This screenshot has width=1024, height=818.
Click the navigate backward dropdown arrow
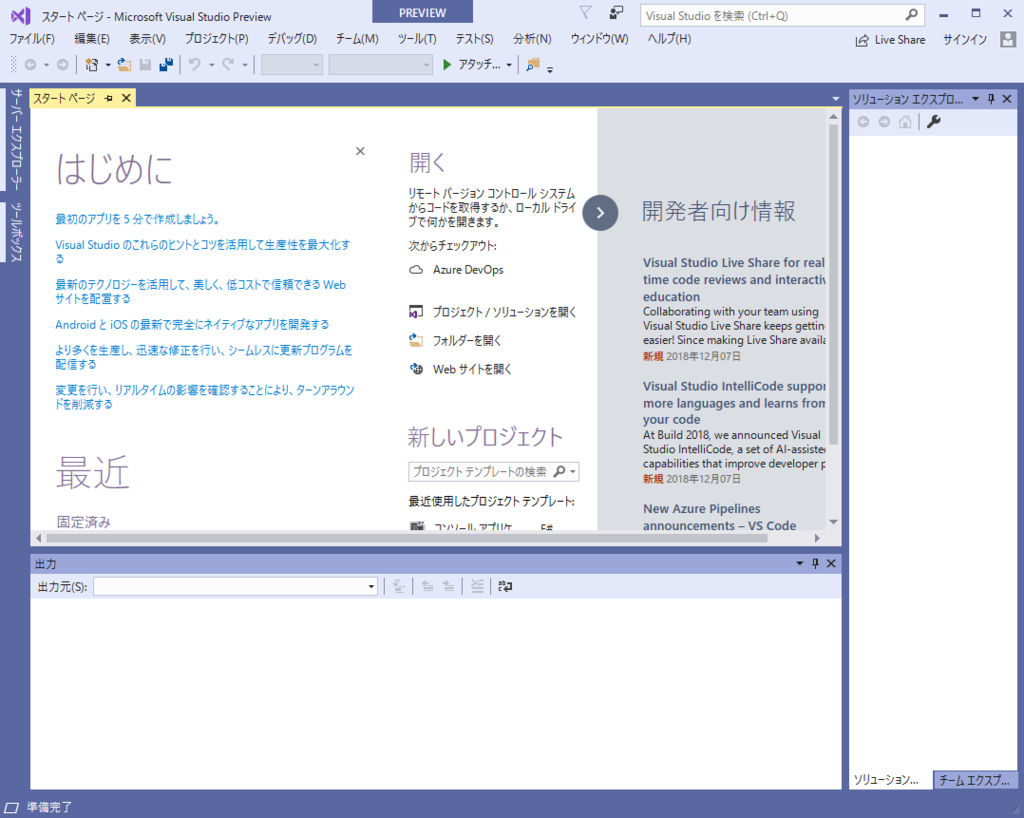(x=46, y=65)
